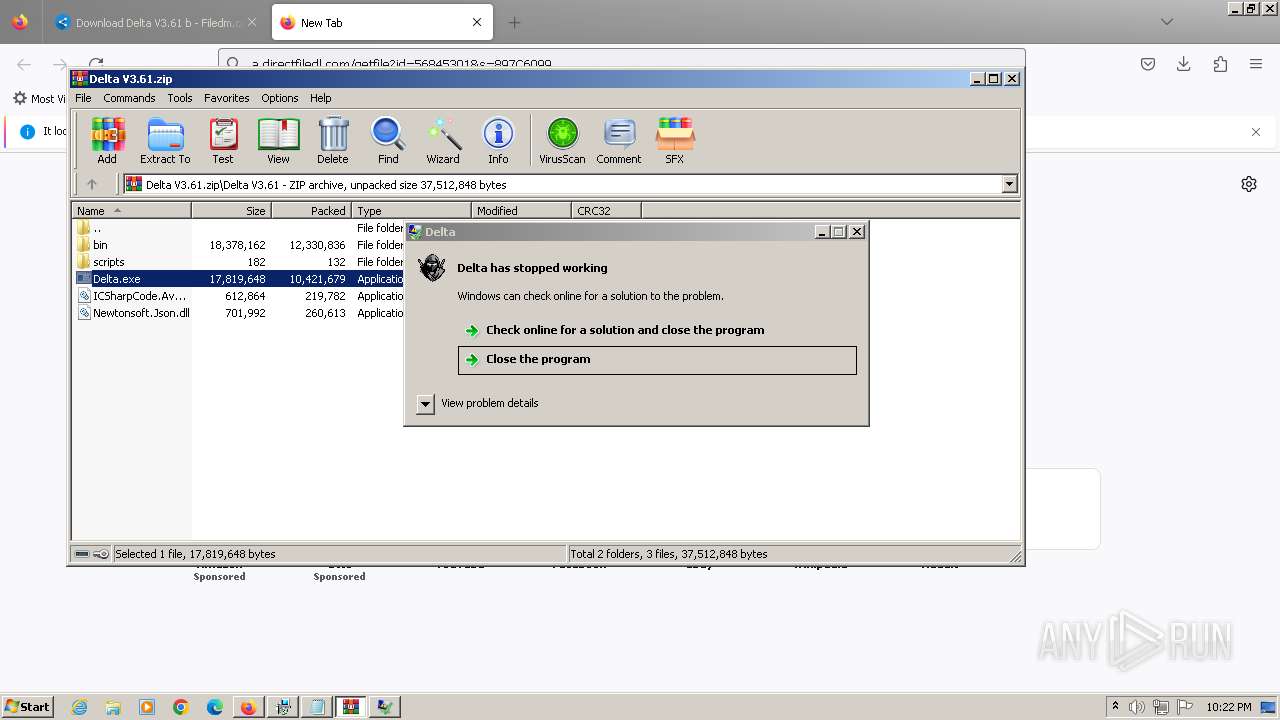Open Windows Media Player taskbar icon

(147, 707)
